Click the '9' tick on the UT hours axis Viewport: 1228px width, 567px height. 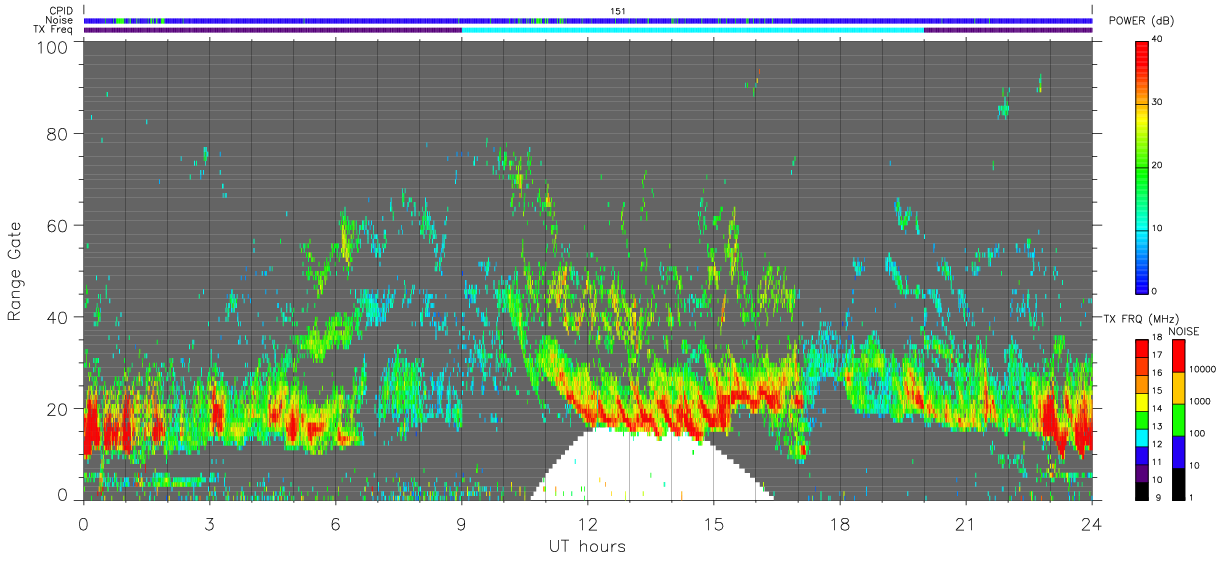point(462,523)
